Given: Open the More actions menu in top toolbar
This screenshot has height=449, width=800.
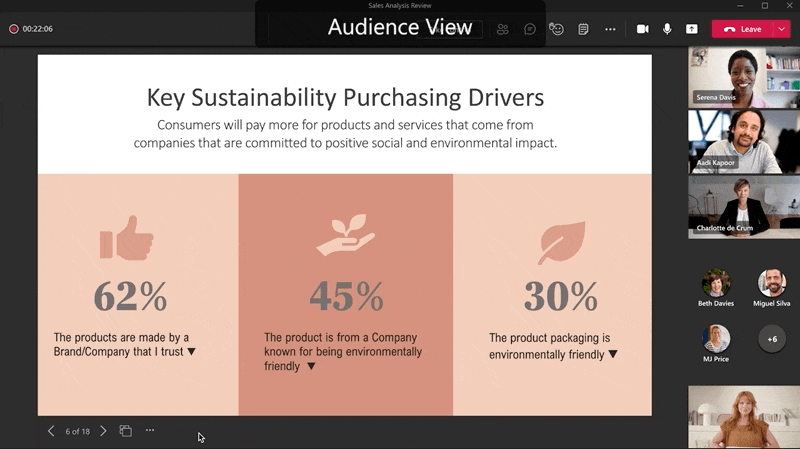Looking at the screenshot, I should pyautogui.click(x=610, y=29).
